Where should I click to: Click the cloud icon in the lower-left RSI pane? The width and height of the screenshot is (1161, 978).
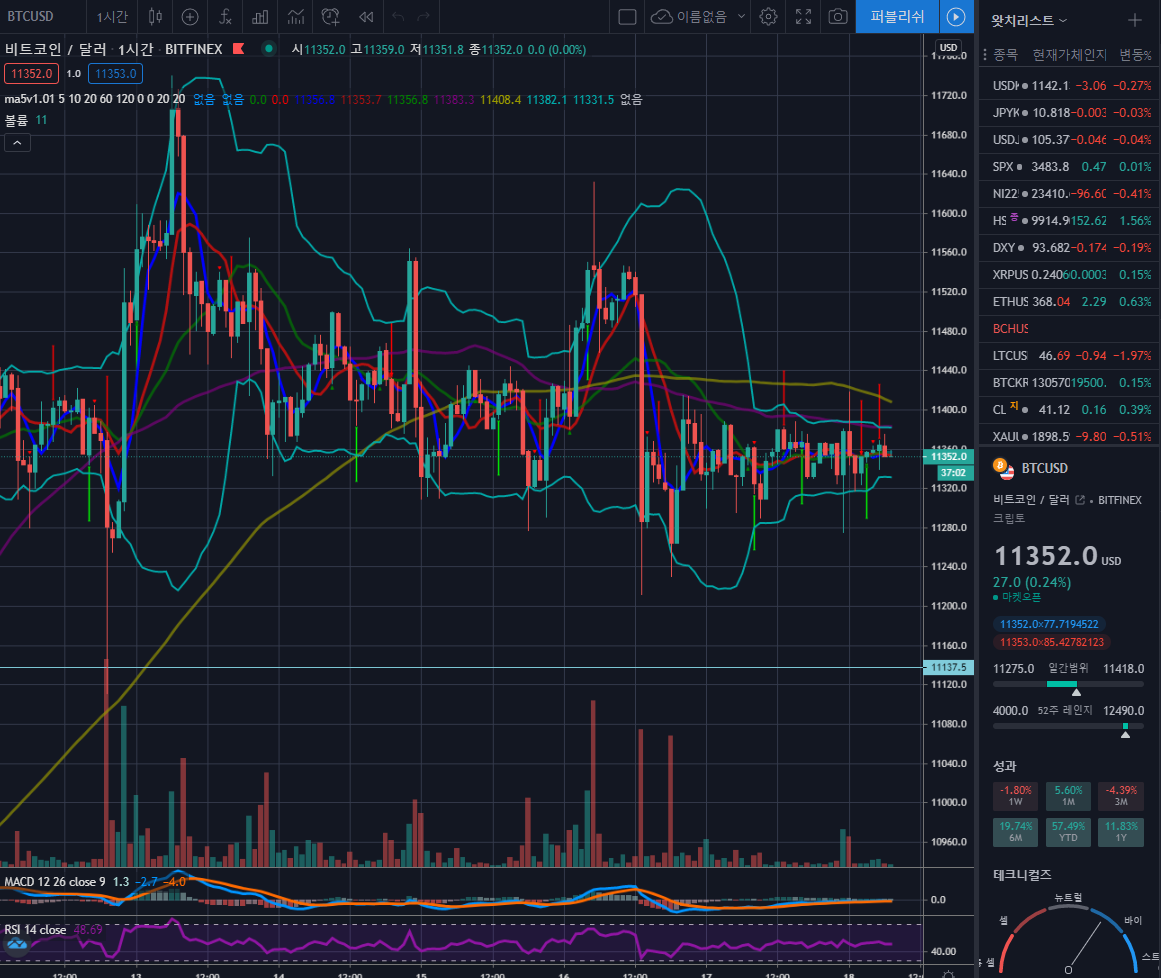pyautogui.click(x=16, y=945)
